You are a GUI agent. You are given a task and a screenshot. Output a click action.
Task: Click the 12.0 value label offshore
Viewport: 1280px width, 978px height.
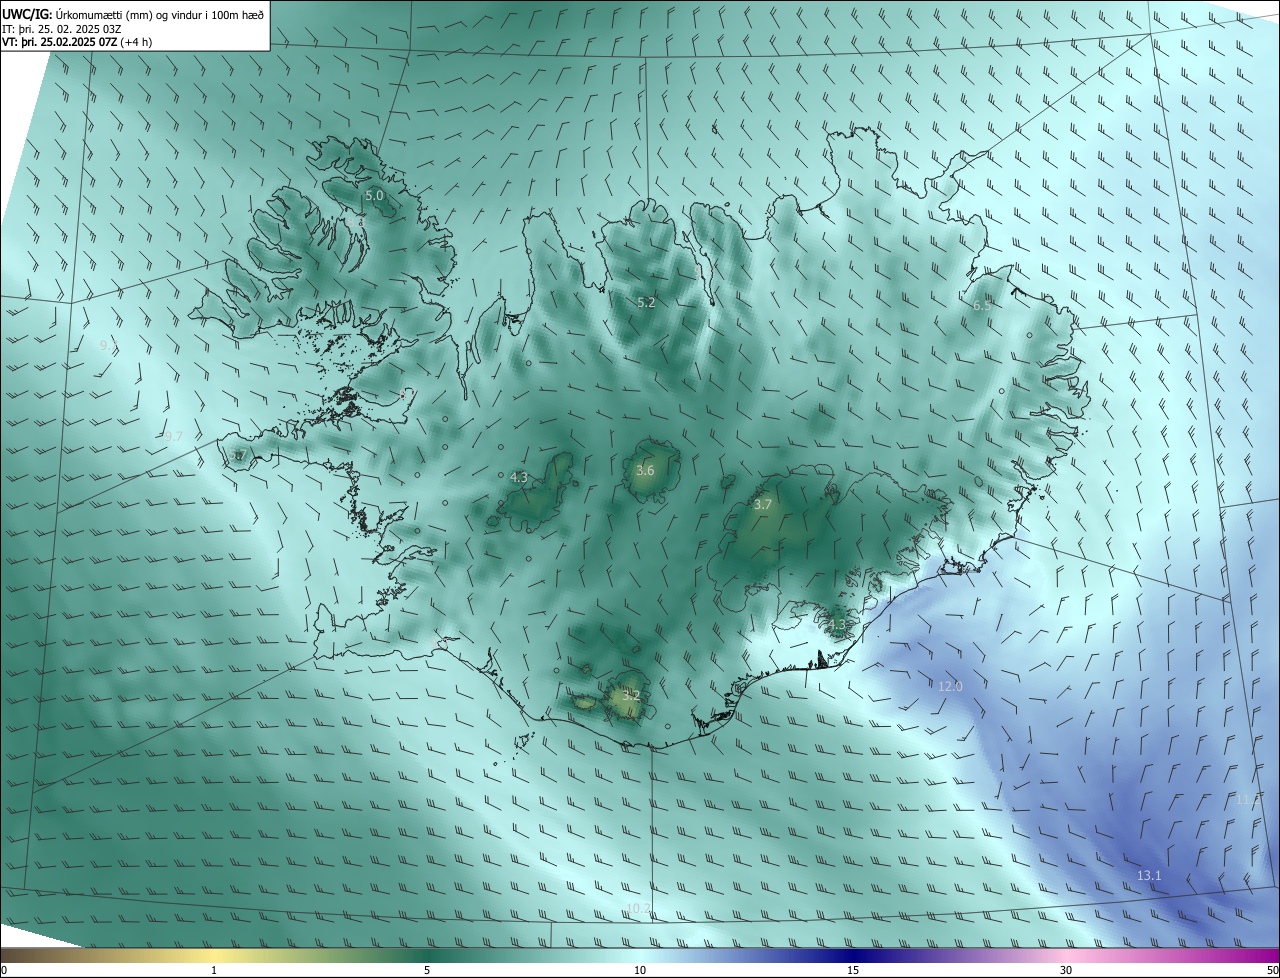(x=950, y=686)
